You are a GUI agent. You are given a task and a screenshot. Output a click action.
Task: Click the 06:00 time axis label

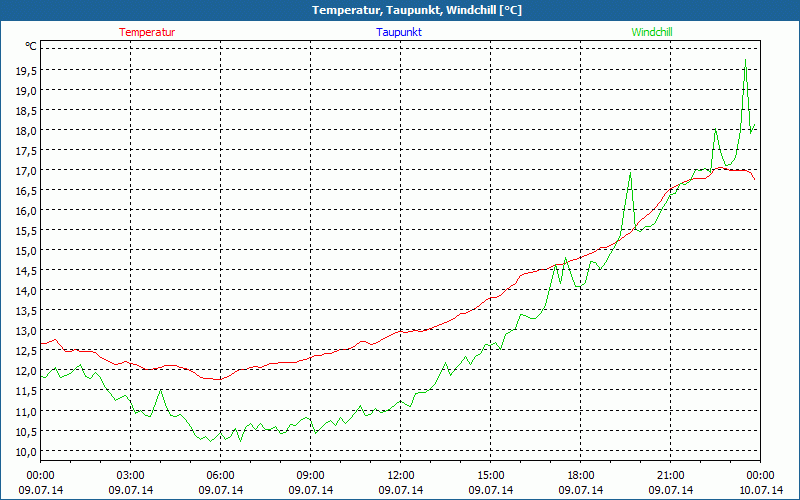(x=220, y=476)
